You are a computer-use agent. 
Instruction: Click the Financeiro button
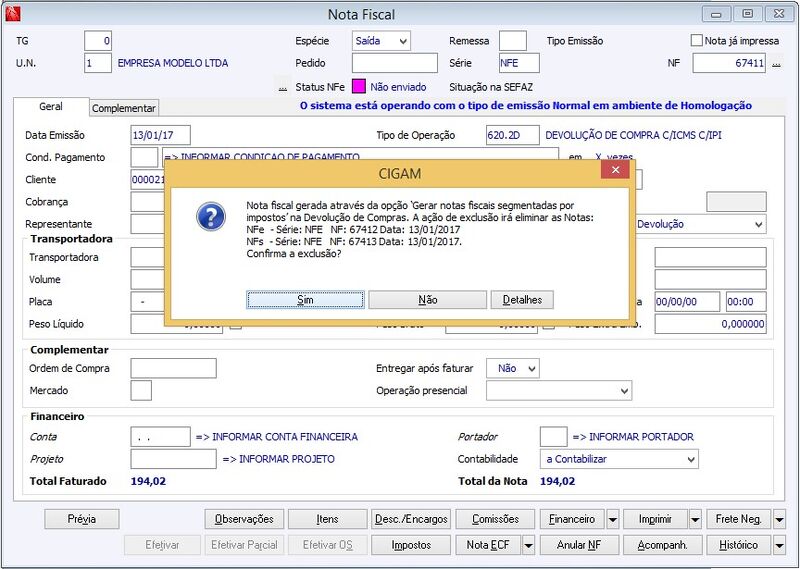pyautogui.click(x=572, y=519)
